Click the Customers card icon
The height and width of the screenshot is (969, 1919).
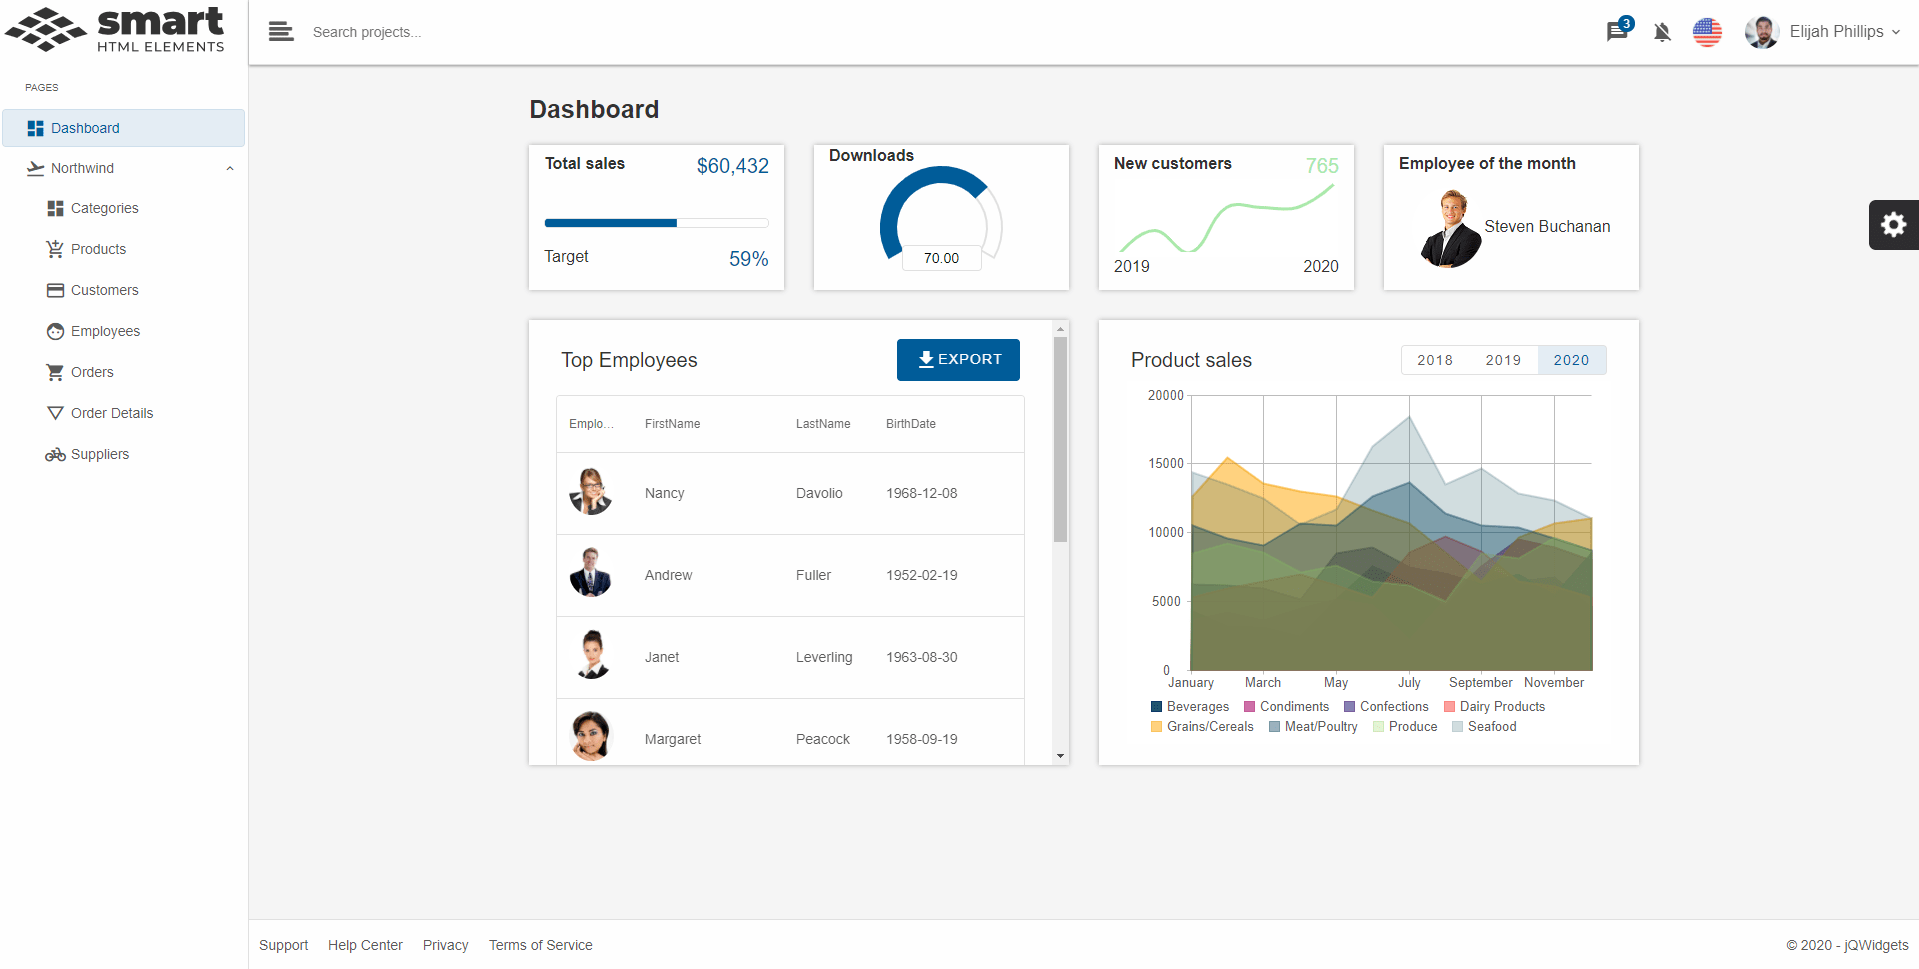point(55,290)
